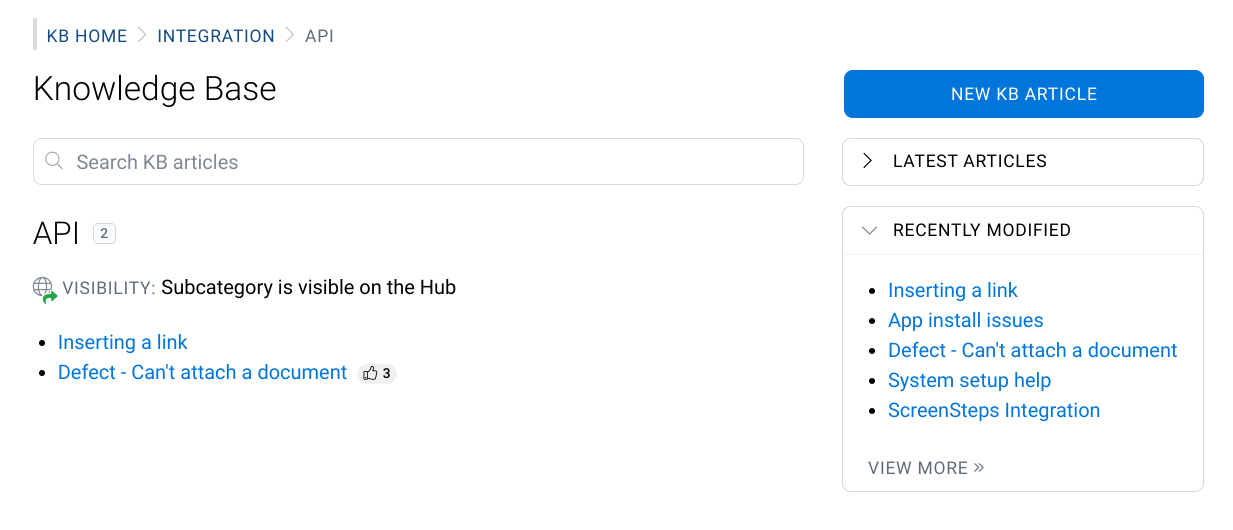Viewport: 1233px width, 530px height.
Task: Open Inserting a link in API list
Action: click(123, 342)
